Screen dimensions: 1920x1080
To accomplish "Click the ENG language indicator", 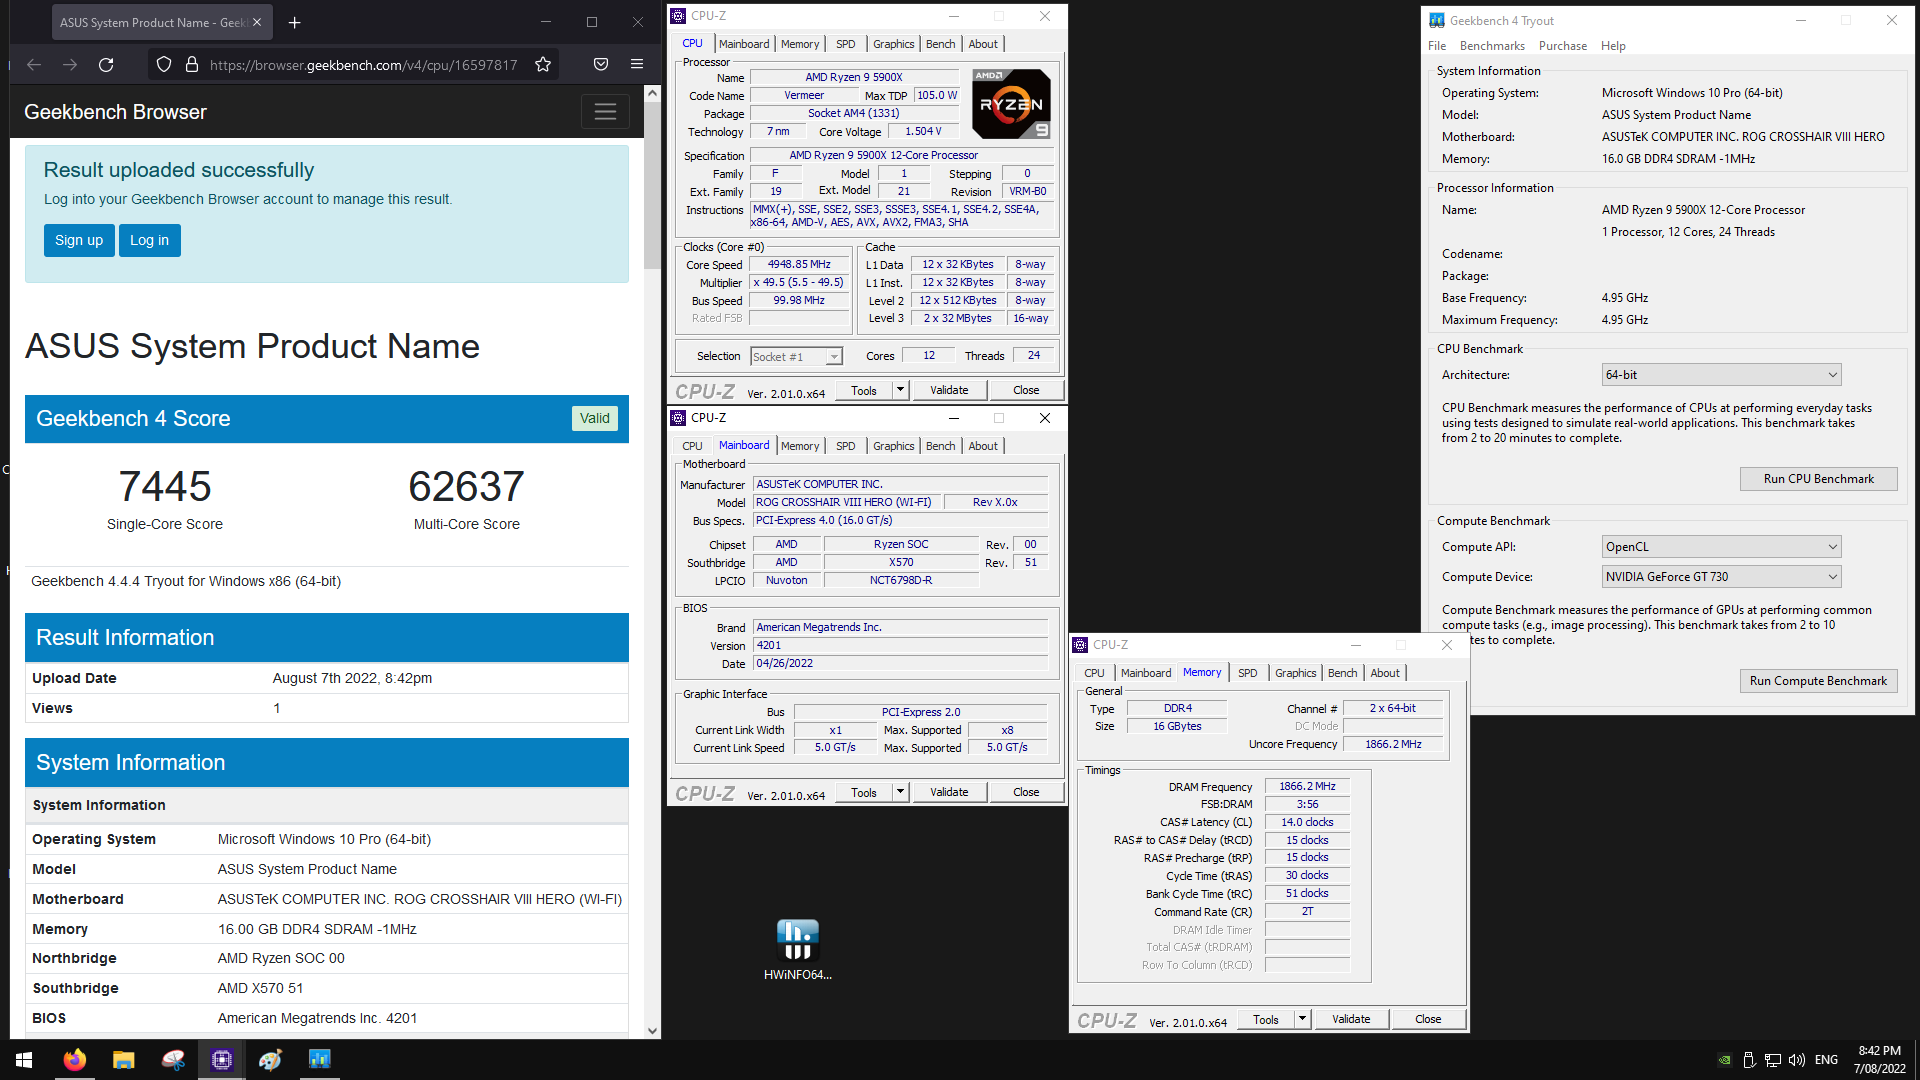I will (x=1826, y=1060).
